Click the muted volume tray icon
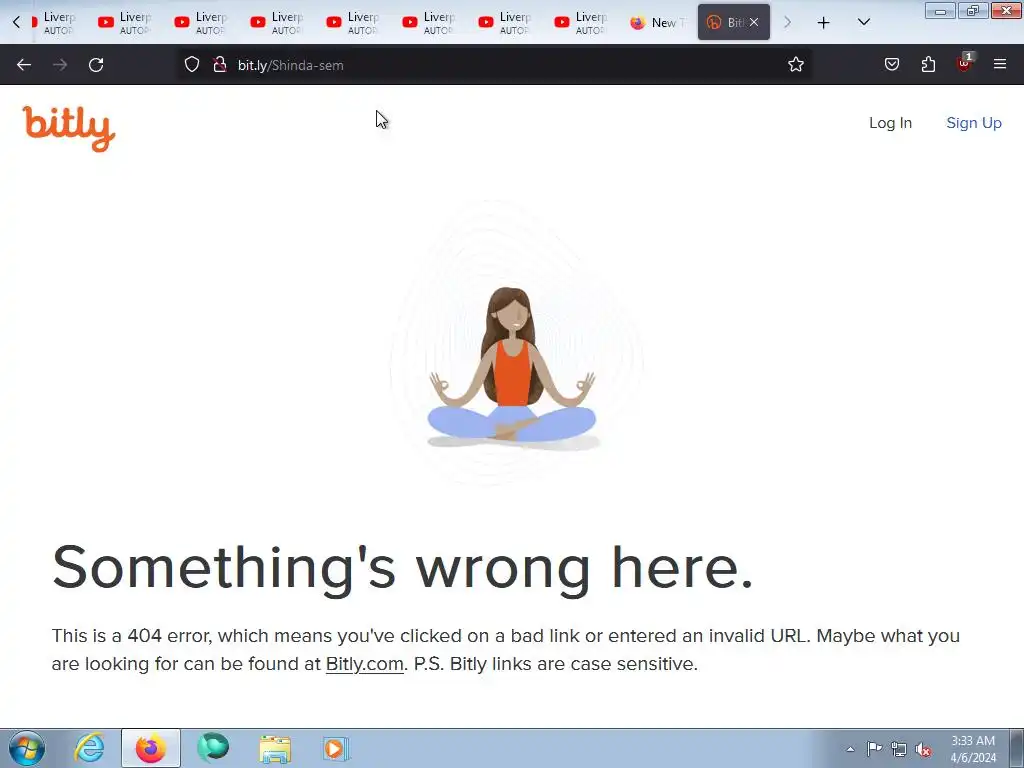 point(923,749)
